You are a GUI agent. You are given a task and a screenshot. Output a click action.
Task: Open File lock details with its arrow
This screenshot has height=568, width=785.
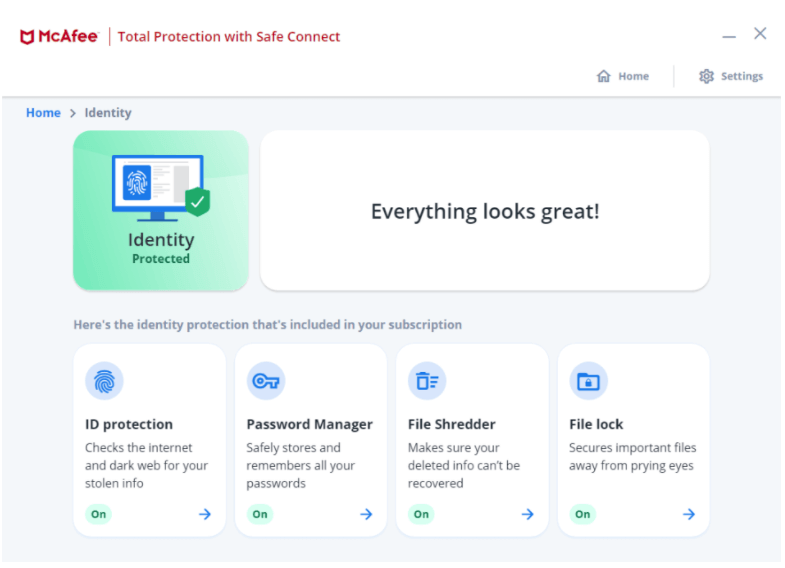pos(689,514)
